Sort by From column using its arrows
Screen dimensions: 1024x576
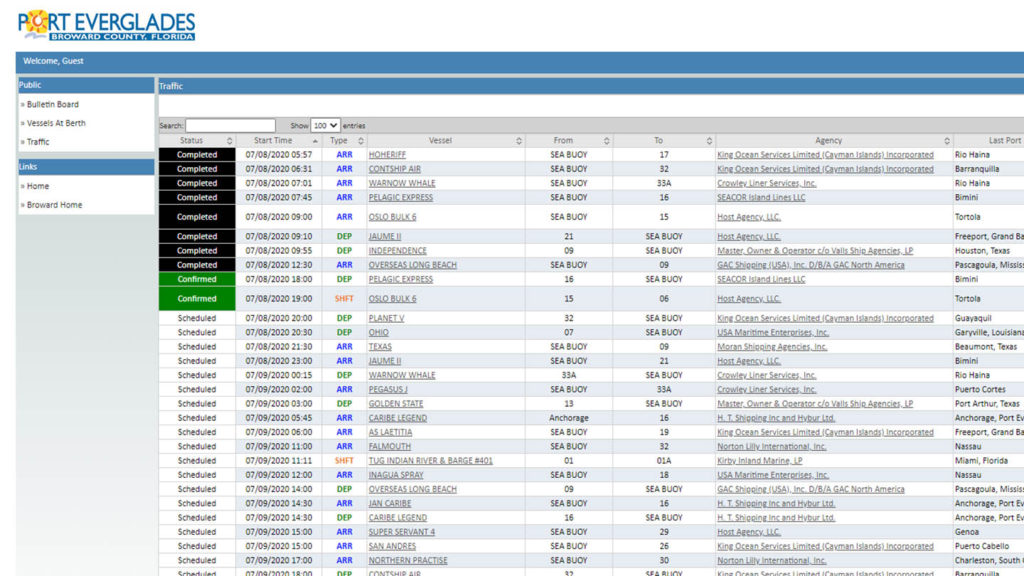(x=606, y=141)
